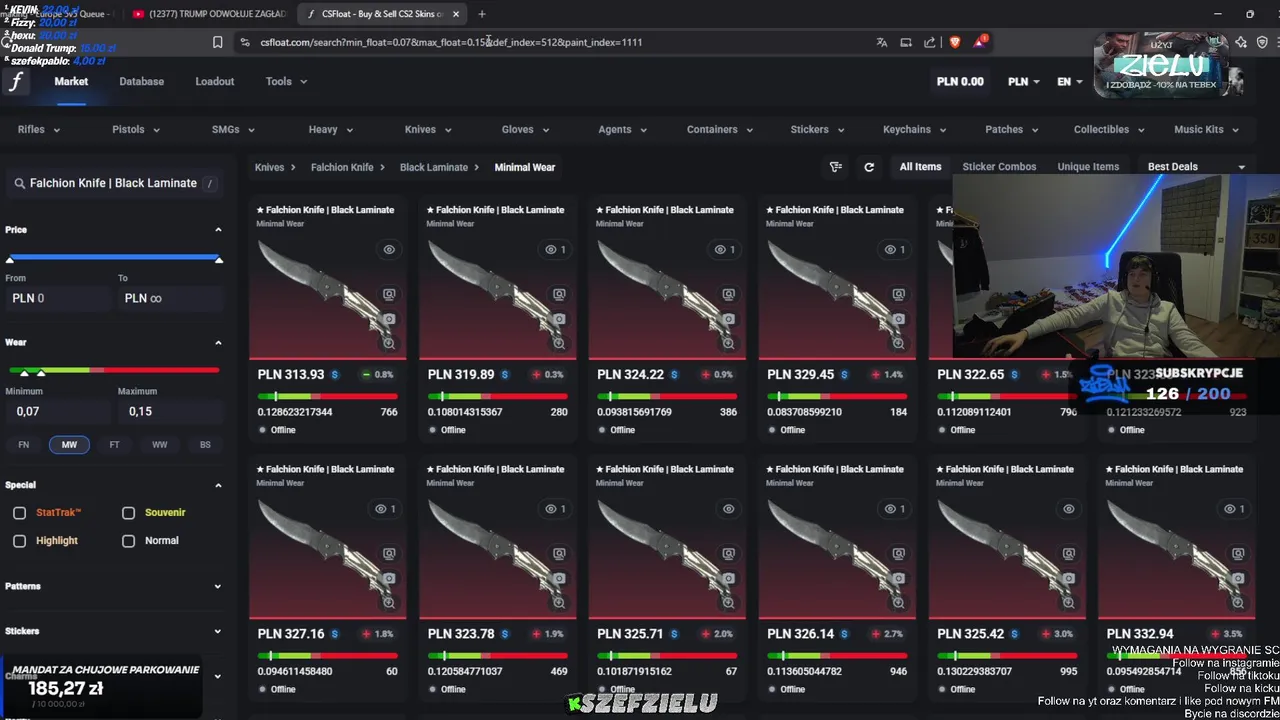Image resolution: width=1280 pixels, height=720 pixels.
Task: Click the share page icon in address bar
Action: (x=930, y=42)
